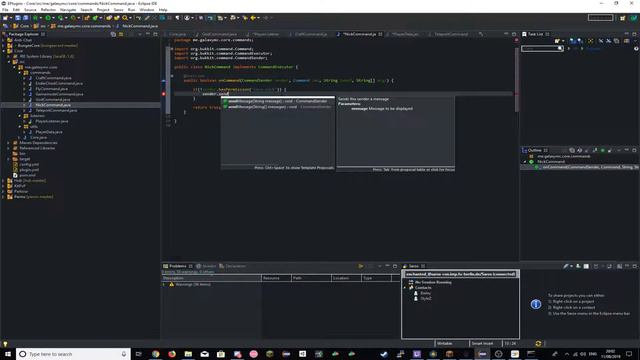Screen dimensions: 640x360
Task: Click the Microsoft Store taskbar icon
Action: [221, 354]
